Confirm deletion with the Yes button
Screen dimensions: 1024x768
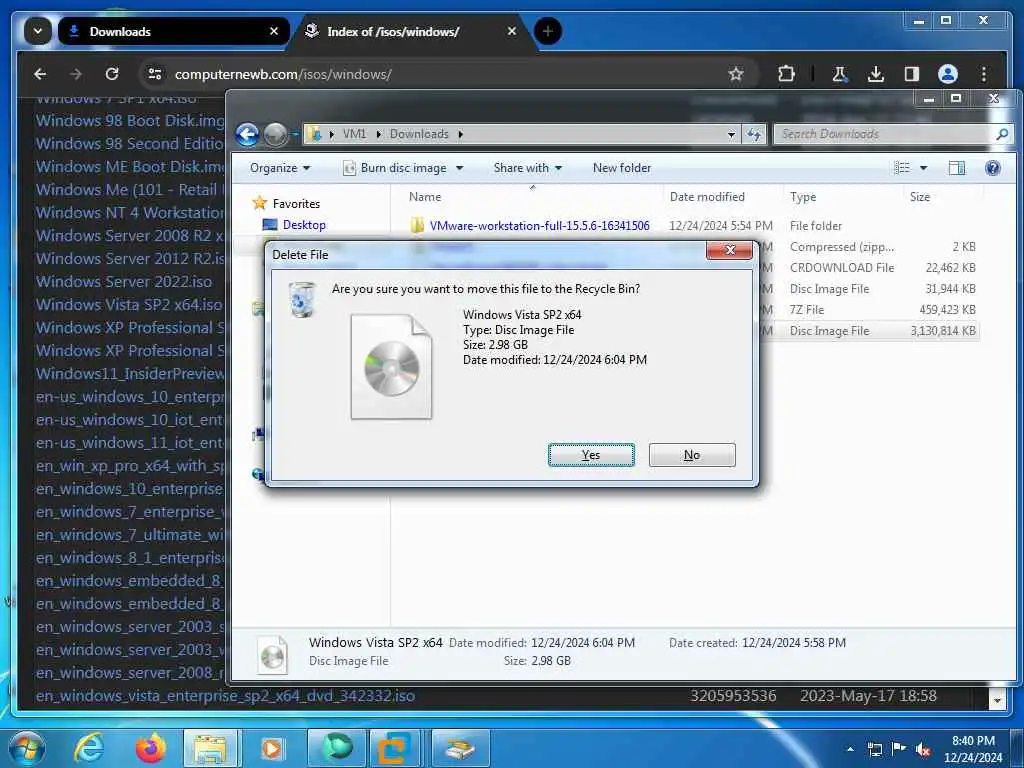point(591,455)
